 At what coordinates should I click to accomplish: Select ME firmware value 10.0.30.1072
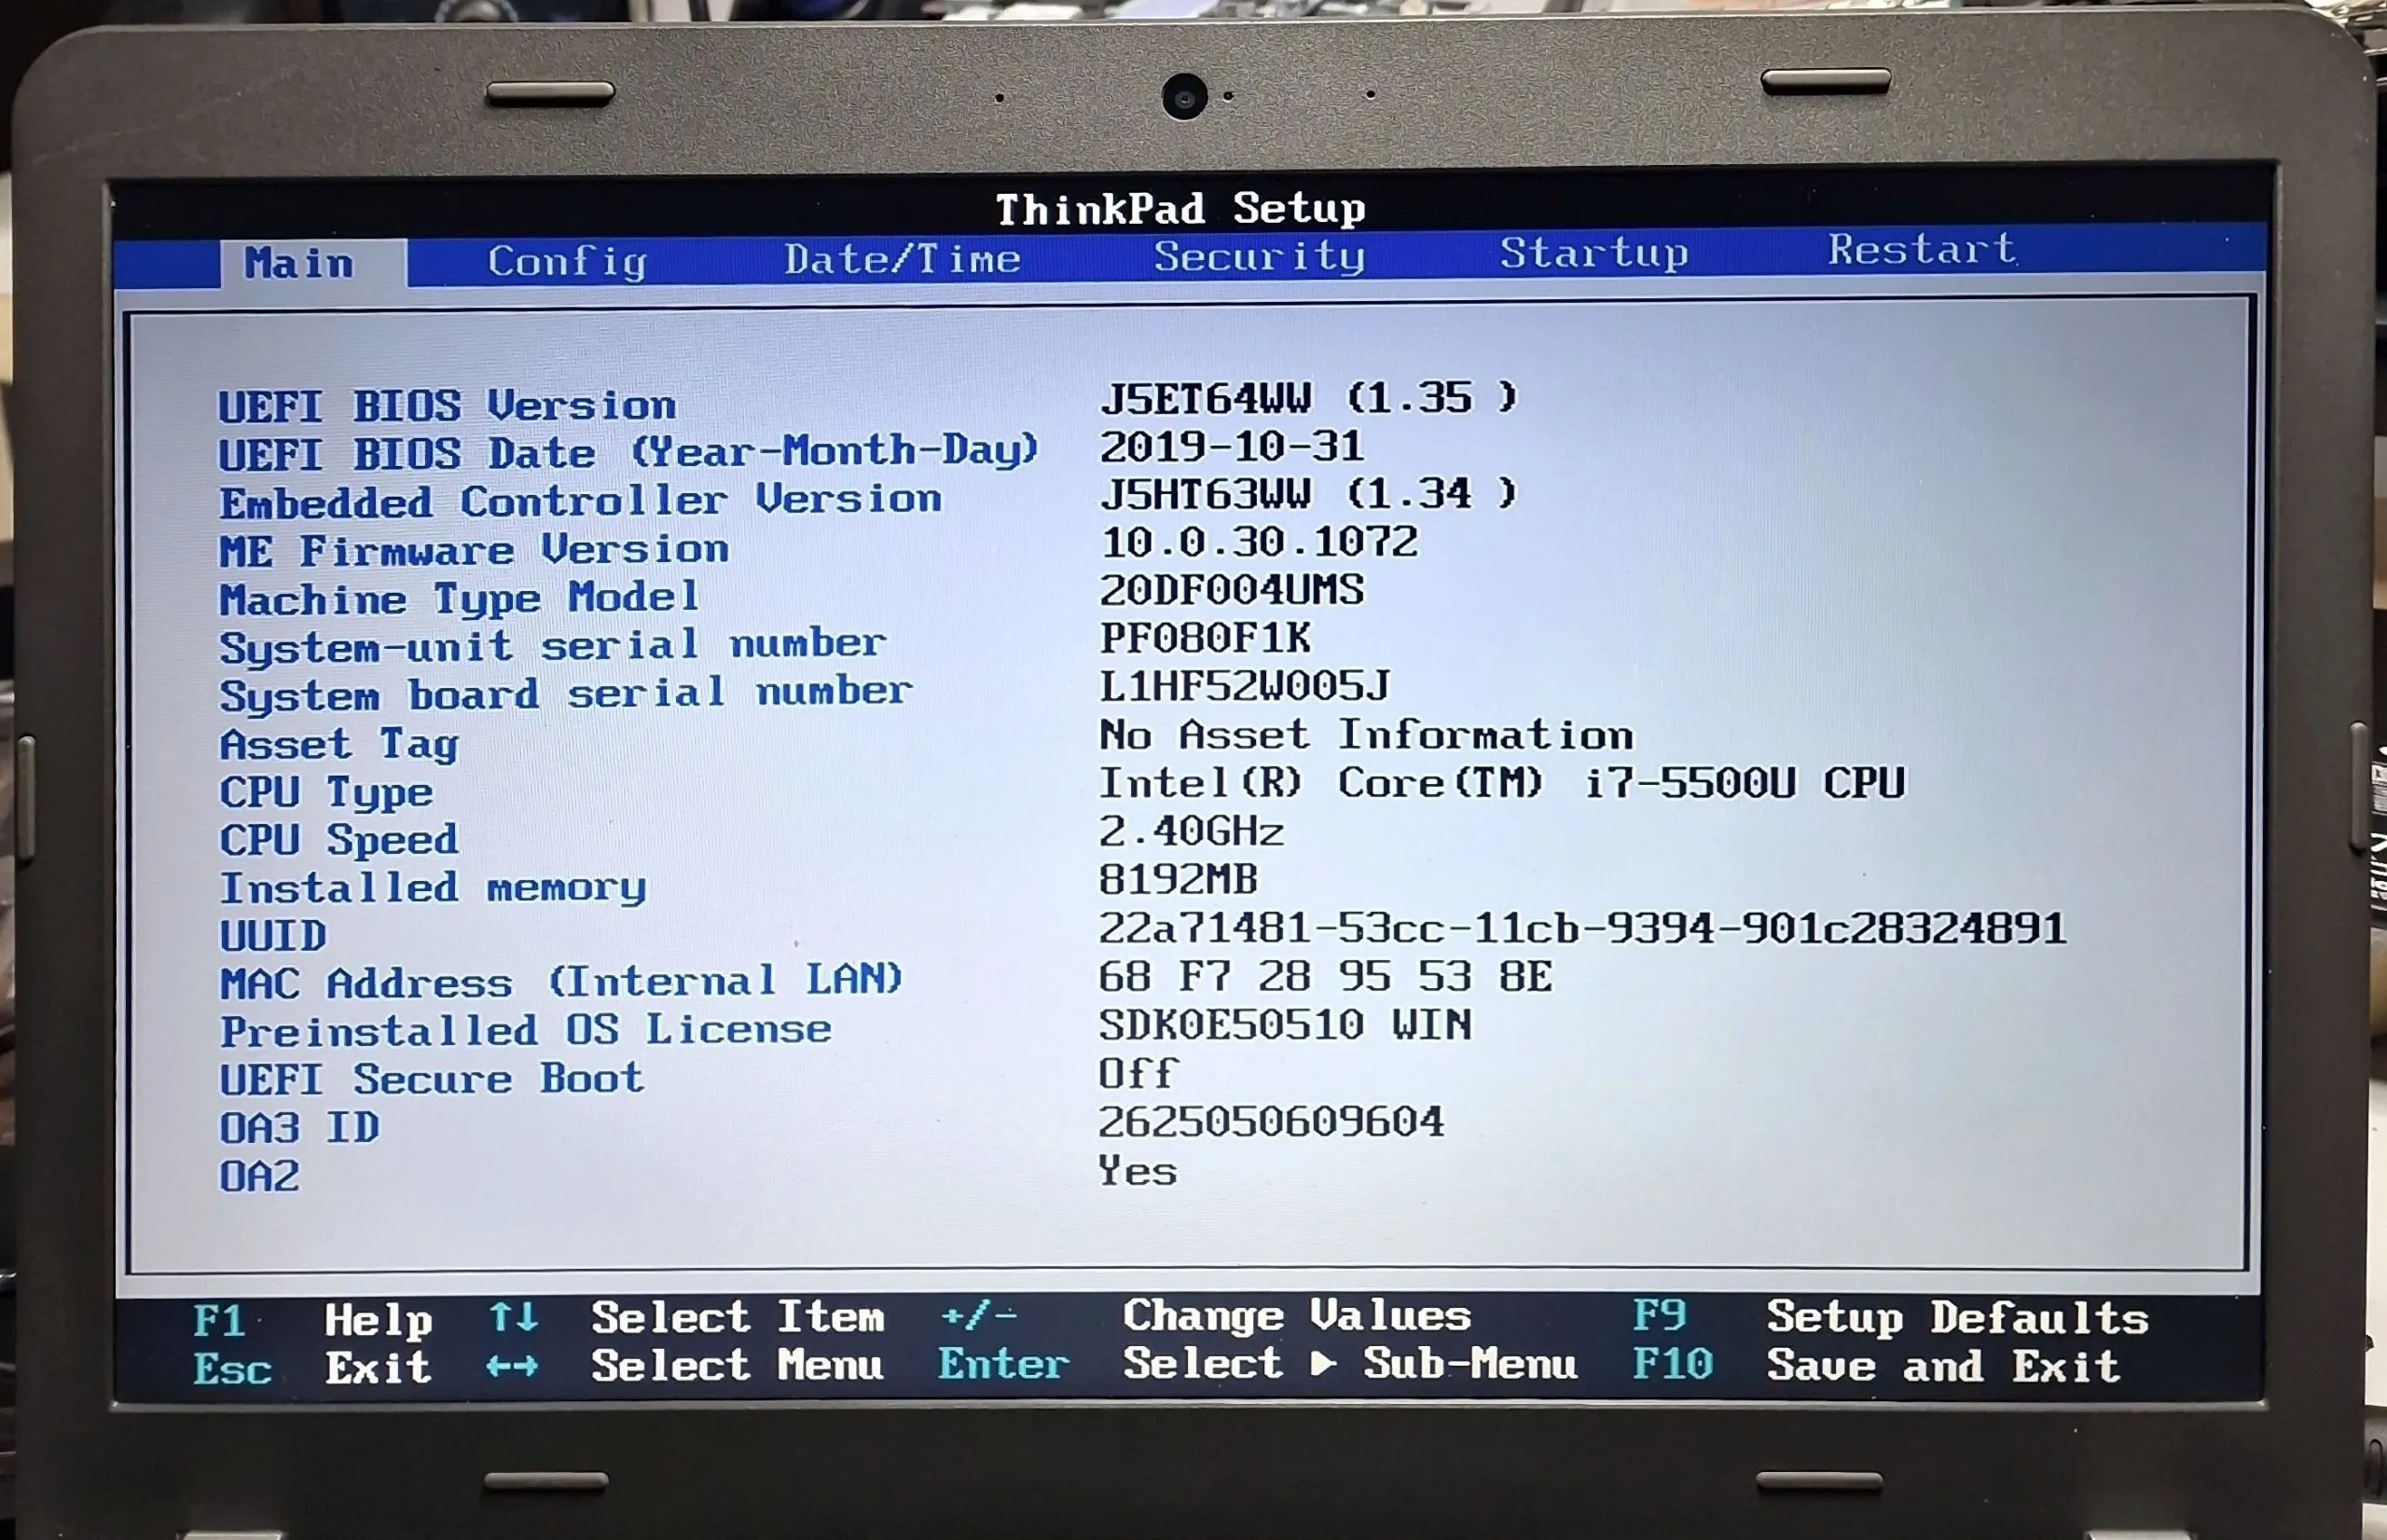click(x=1260, y=542)
